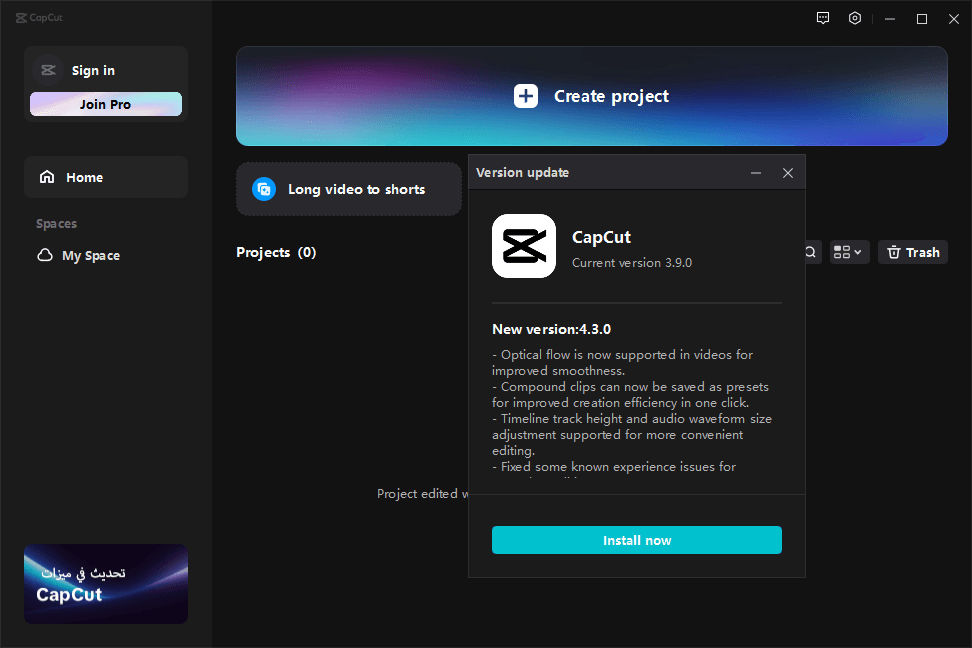Screen dimensions: 972x648
Task: Click the search magnifier icon for projects
Action: pos(810,253)
